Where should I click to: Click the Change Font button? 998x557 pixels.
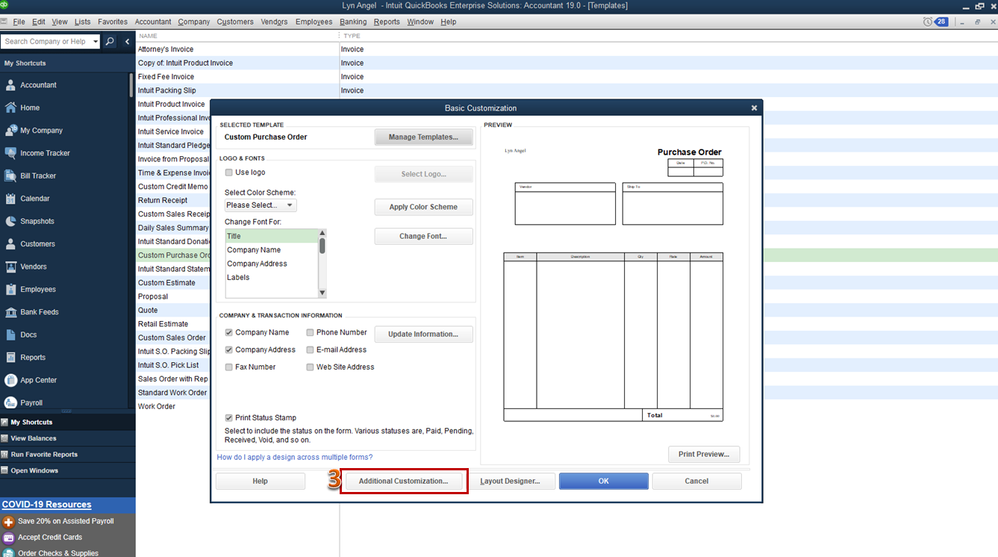click(423, 236)
